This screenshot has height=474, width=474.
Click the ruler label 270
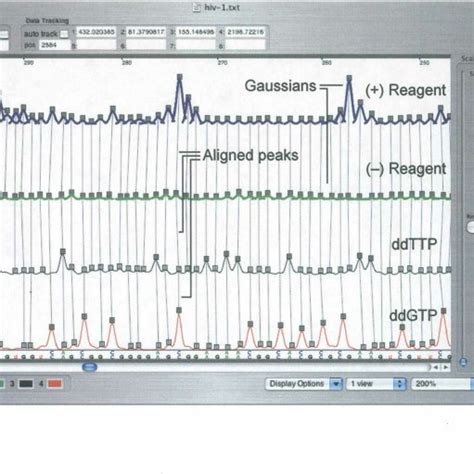click(x=222, y=63)
